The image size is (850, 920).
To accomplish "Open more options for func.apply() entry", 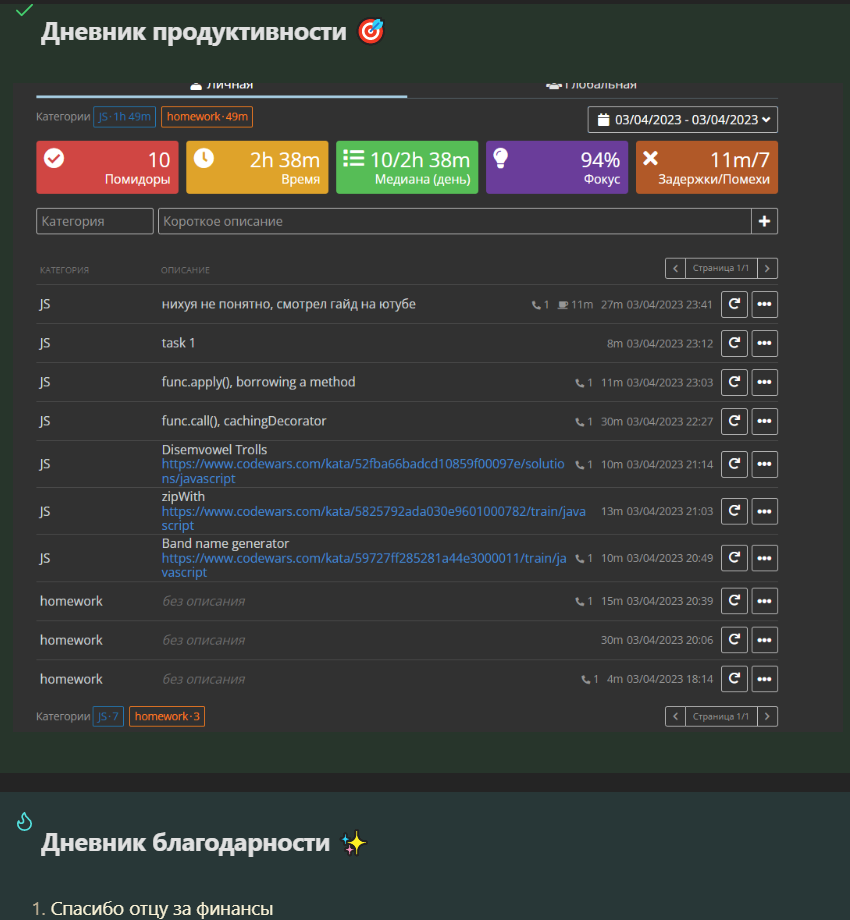I will [764, 382].
